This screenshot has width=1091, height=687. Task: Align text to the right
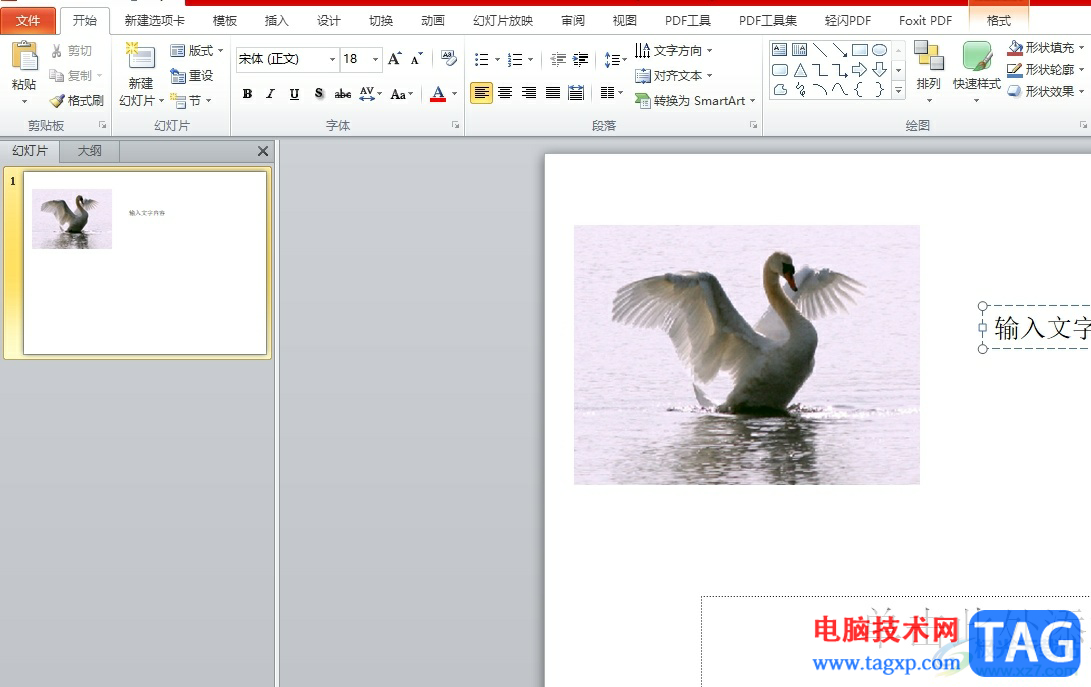529,93
